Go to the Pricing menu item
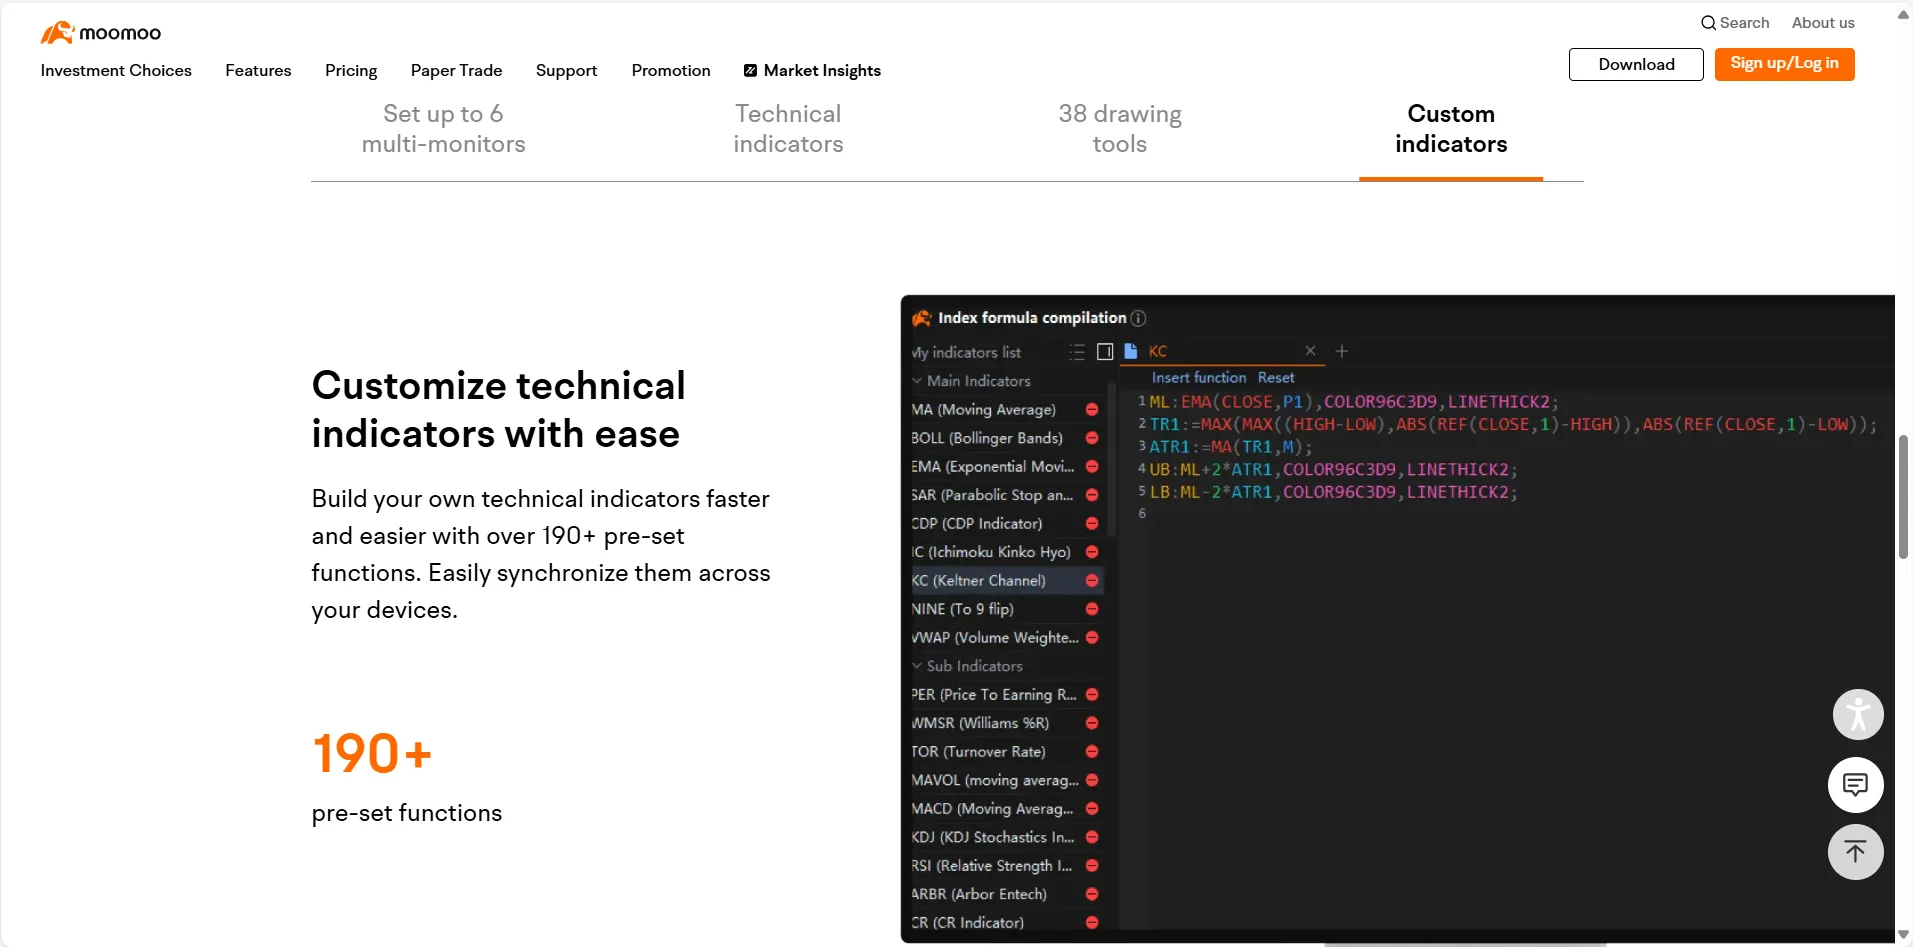The width and height of the screenshot is (1913, 947). (x=351, y=71)
